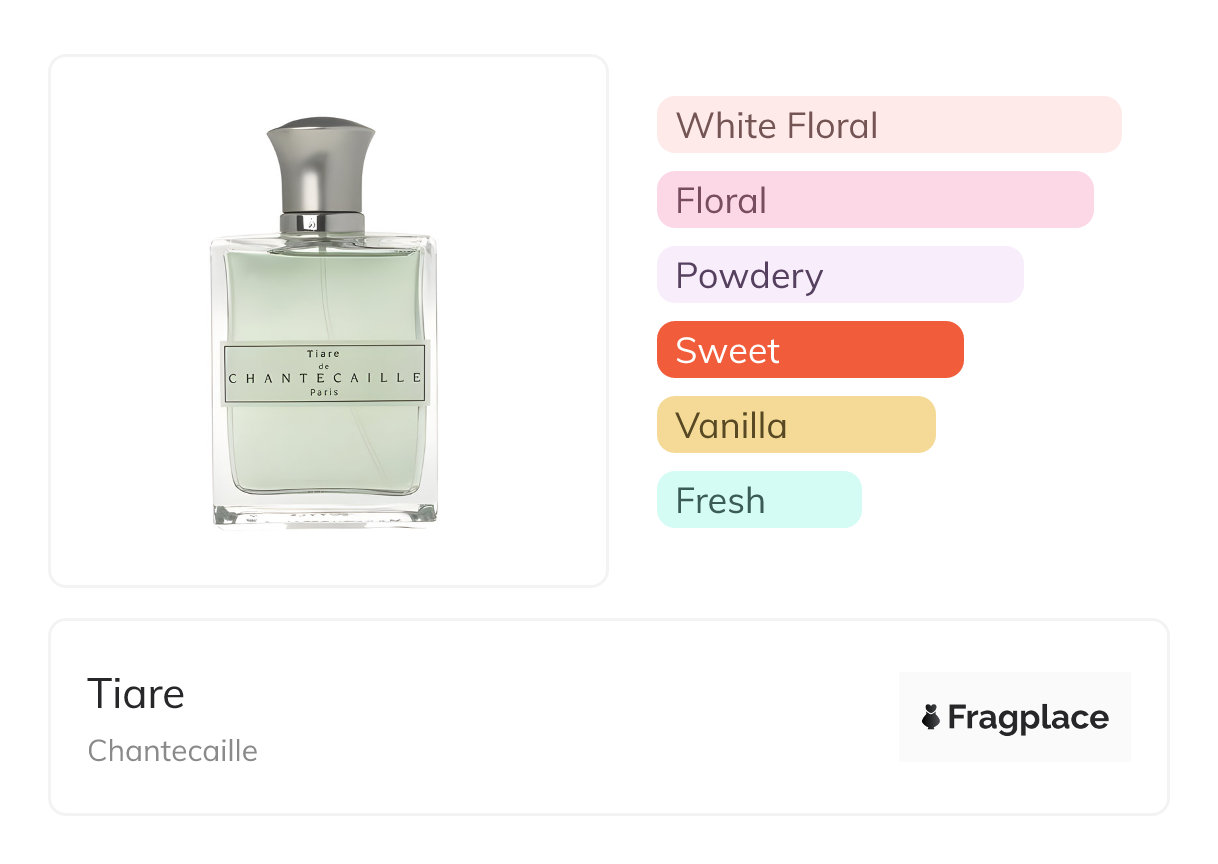Viewport: 1218px width, 864px height.
Task: Click the silver cap of the perfume bottle
Action: (x=321, y=160)
